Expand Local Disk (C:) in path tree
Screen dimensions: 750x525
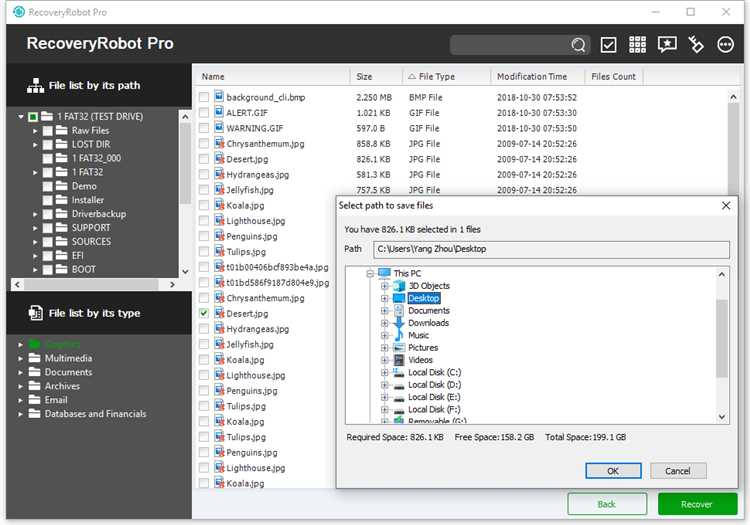click(384, 372)
